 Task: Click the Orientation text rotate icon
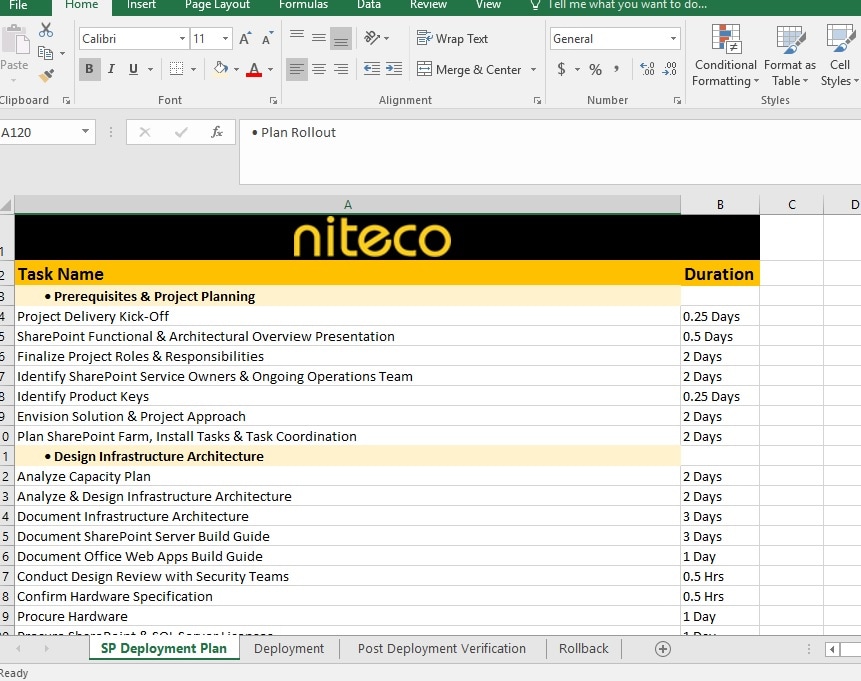372,38
